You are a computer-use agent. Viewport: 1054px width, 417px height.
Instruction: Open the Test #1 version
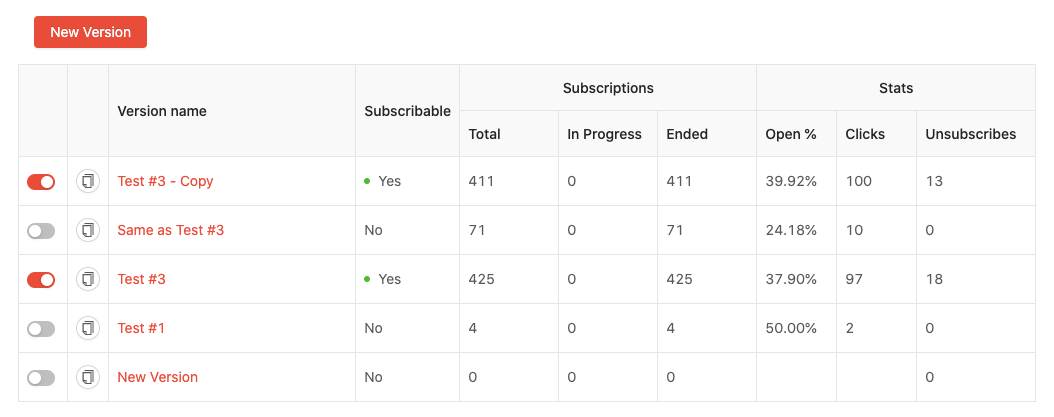141,328
